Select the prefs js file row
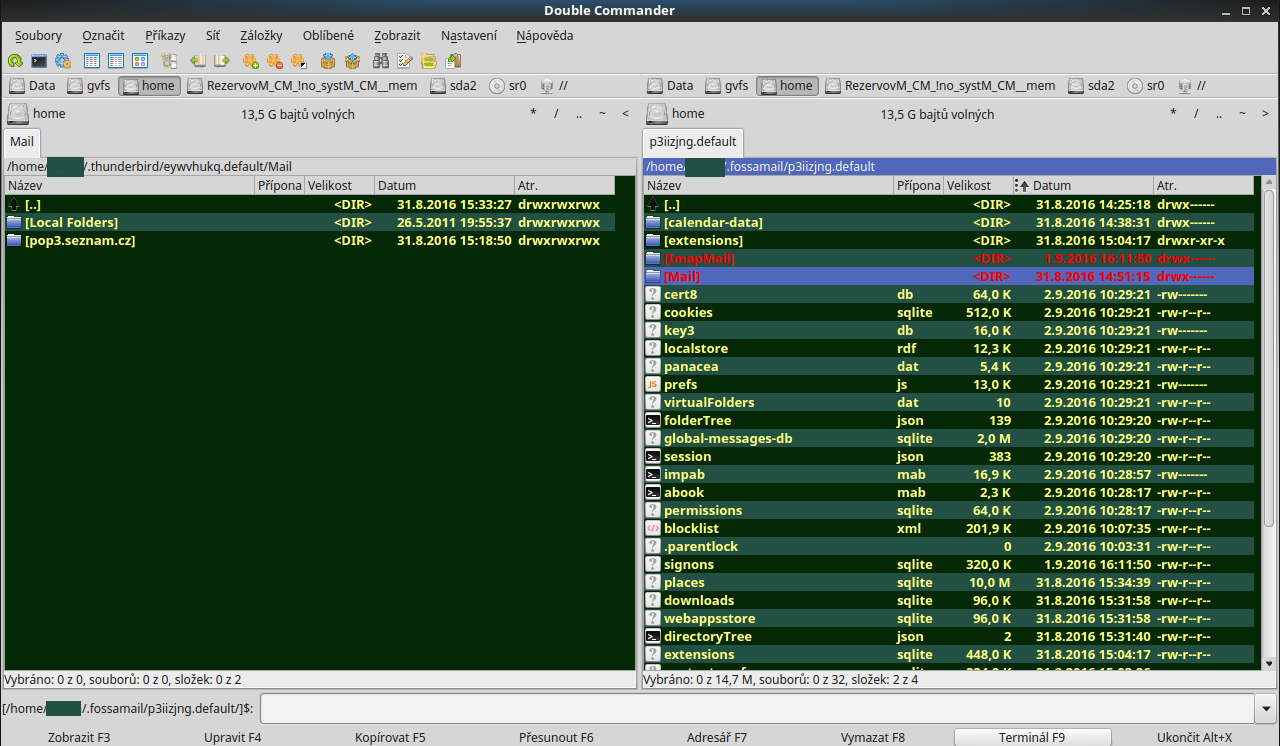Image resolution: width=1280 pixels, height=746 pixels. tap(949, 384)
